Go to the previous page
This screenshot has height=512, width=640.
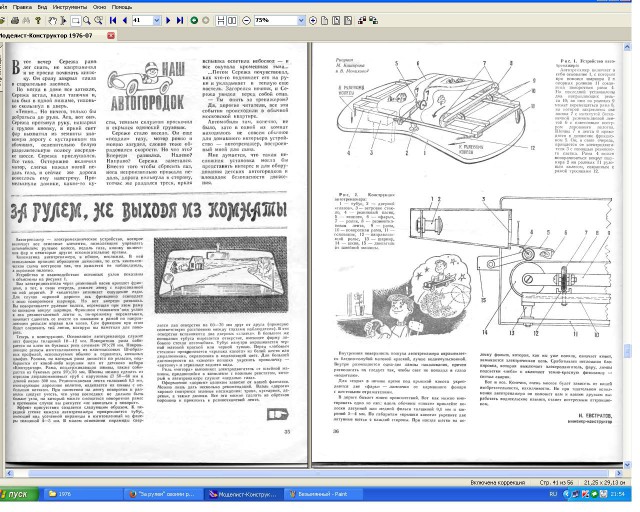(125, 20)
